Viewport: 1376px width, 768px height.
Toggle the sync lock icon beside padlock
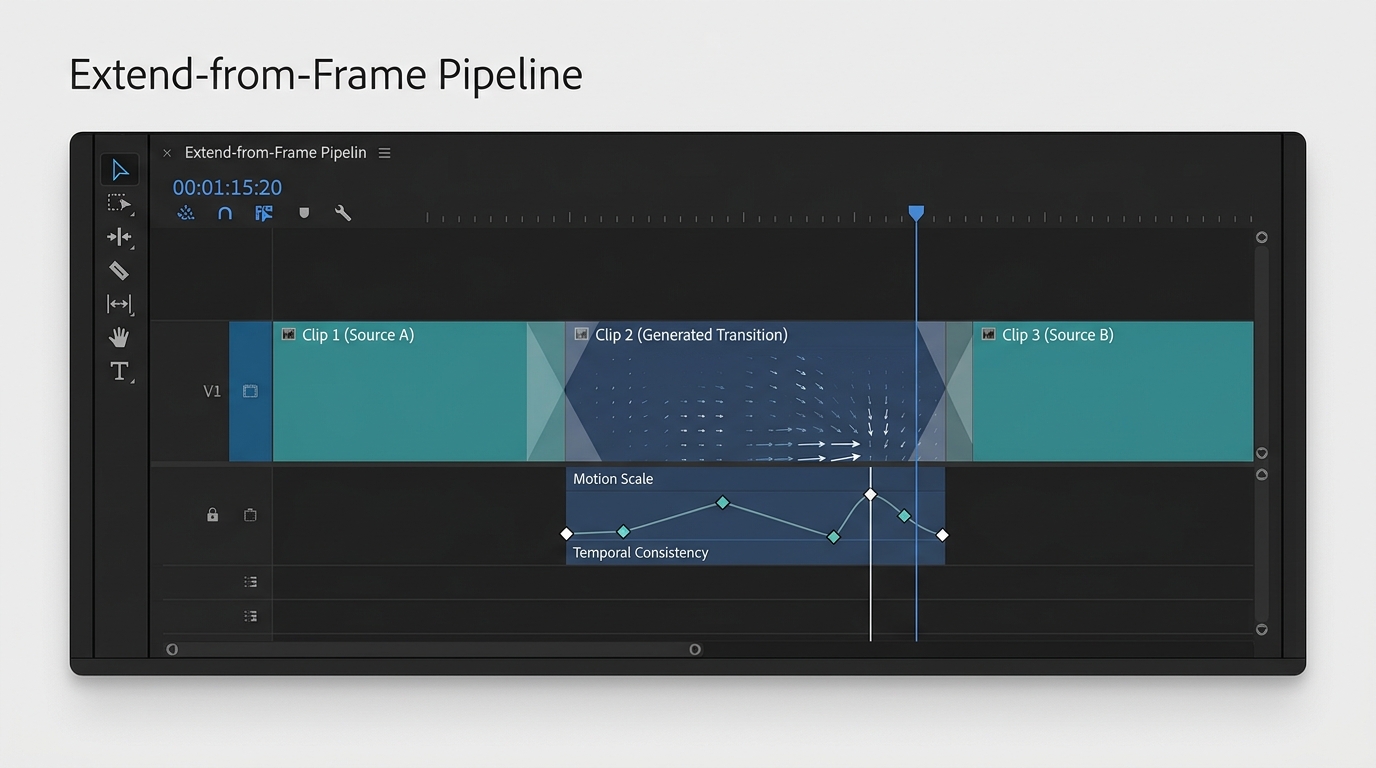tap(250, 515)
